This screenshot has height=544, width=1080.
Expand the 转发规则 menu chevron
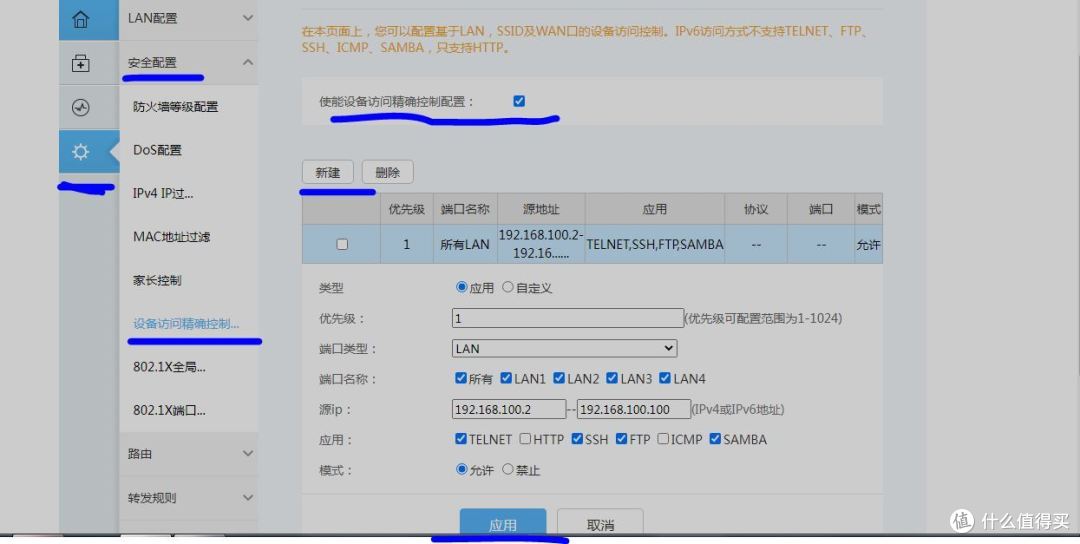click(x=248, y=497)
